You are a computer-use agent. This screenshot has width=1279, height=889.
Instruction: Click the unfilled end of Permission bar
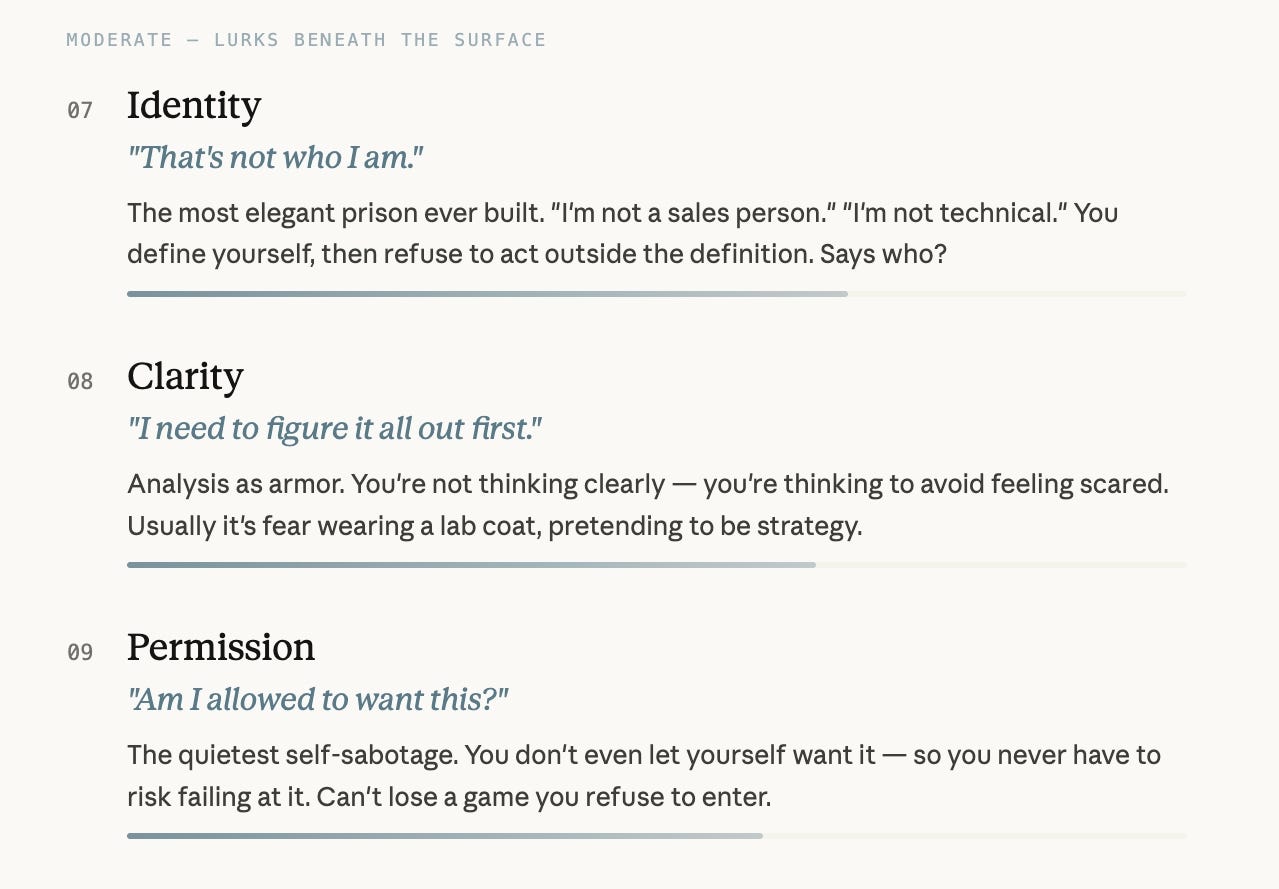tap(975, 836)
